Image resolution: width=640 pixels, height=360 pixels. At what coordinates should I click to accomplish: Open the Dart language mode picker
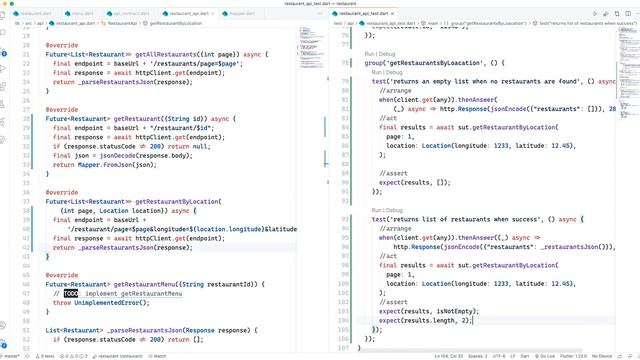pos(525,356)
